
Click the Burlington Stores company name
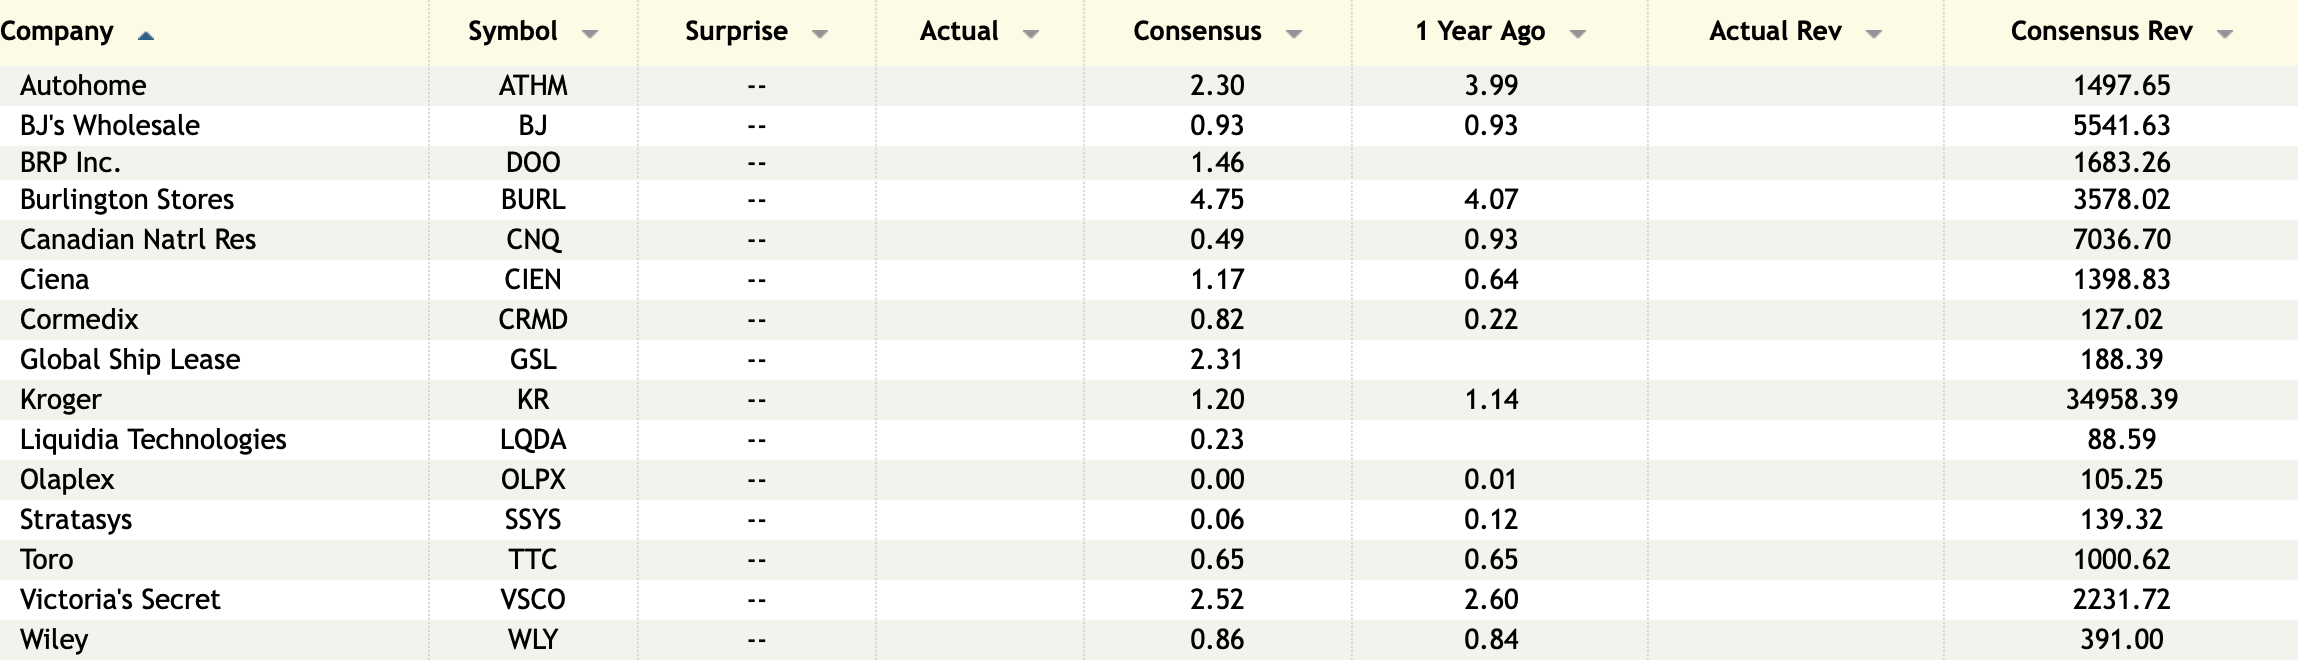(x=127, y=200)
